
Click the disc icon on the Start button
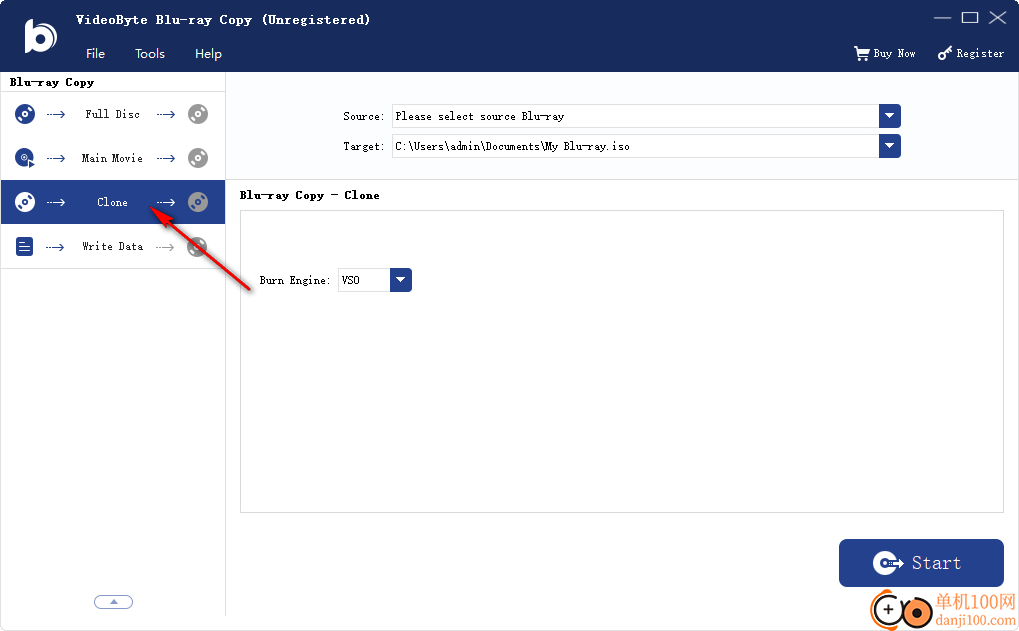[x=888, y=563]
